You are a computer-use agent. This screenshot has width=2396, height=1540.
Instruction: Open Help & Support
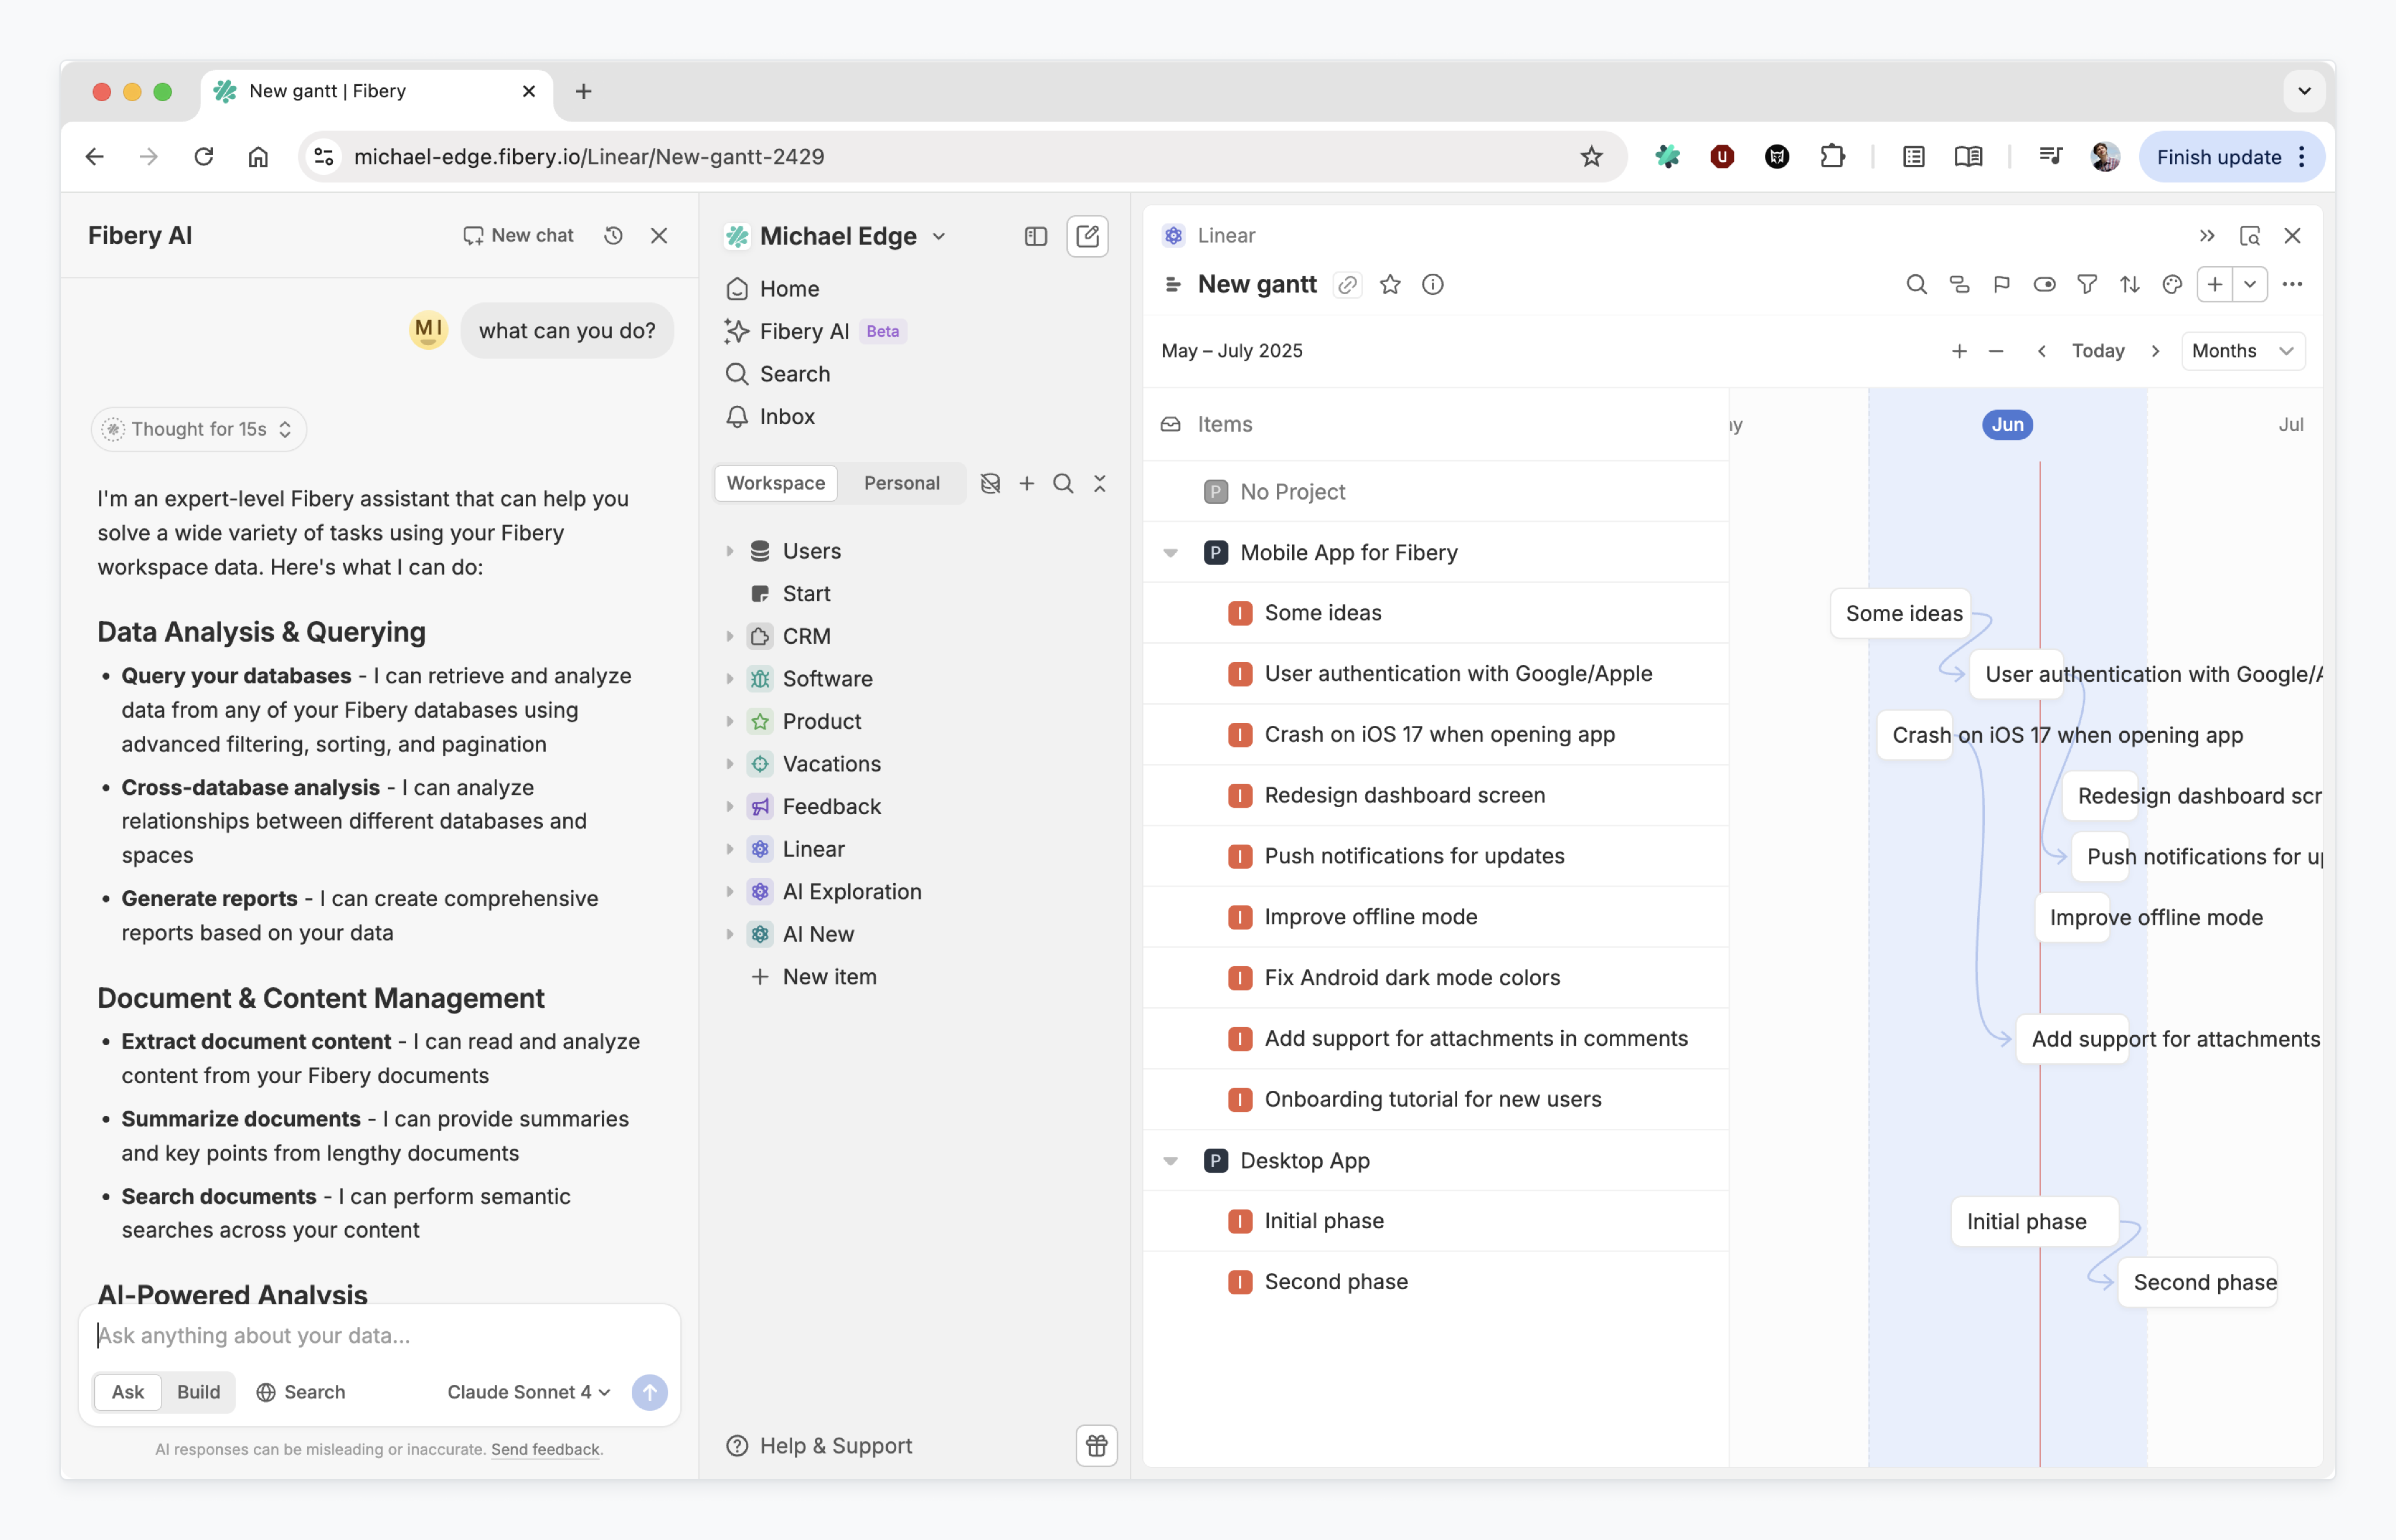(818, 1446)
